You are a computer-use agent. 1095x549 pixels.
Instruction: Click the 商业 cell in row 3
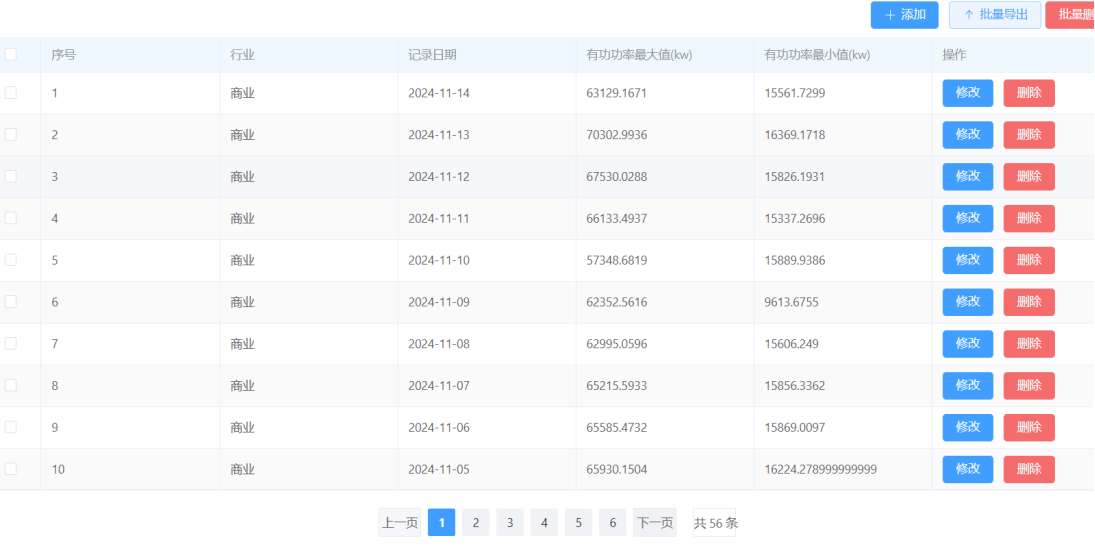(x=242, y=177)
